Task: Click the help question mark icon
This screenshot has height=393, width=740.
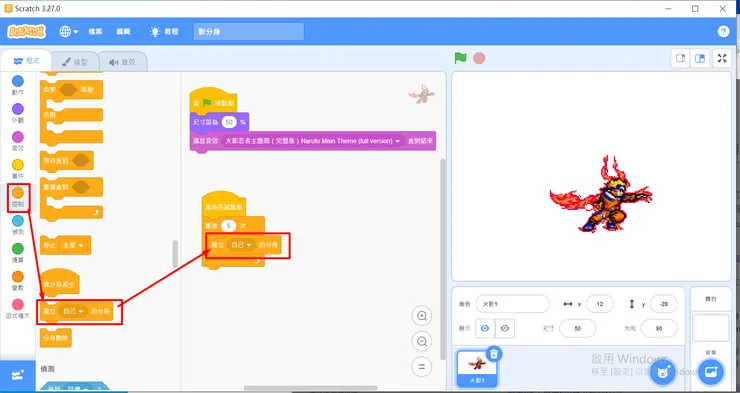Action: pos(723,32)
